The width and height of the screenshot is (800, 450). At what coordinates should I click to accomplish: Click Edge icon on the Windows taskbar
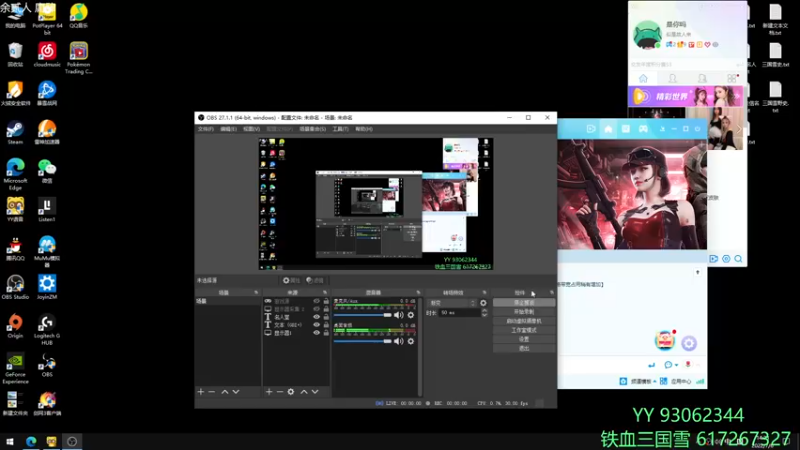click(31, 441)
